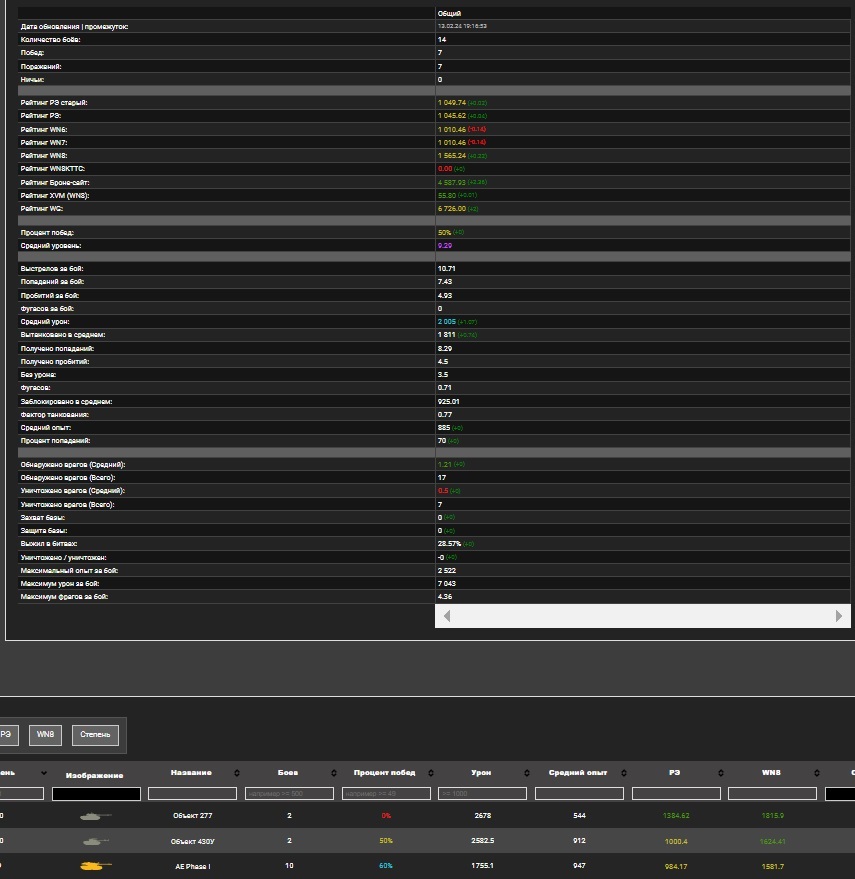Image resolution: width=855 pixels, height=879 pixels.
Task: Click the golden AE Phase I tank icon
Action: pos(95,865)
